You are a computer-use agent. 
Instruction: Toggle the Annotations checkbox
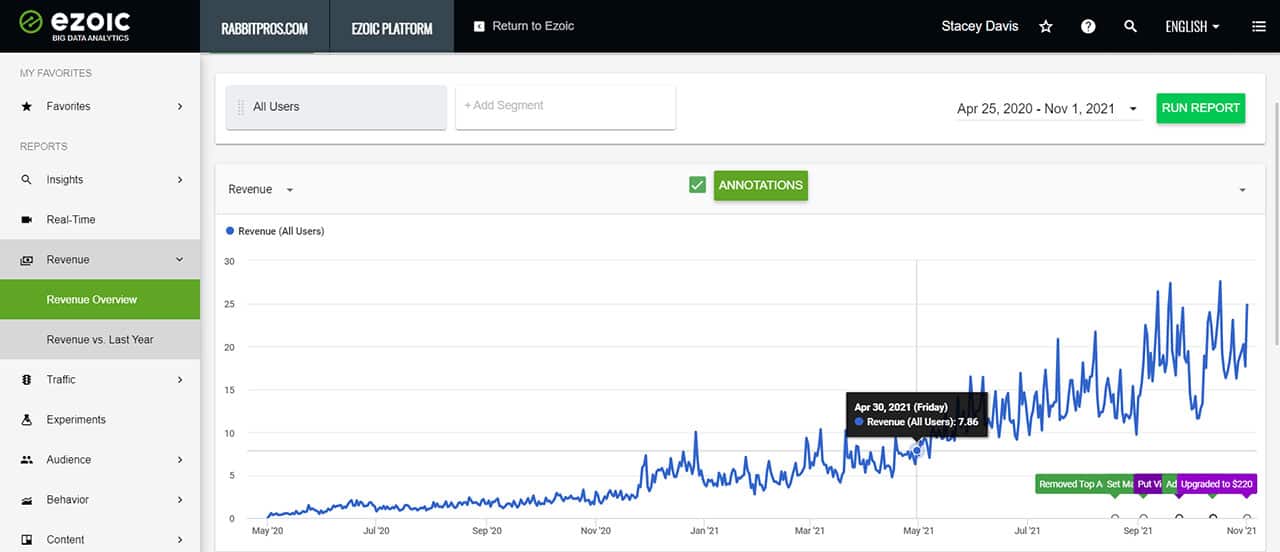tap(698, 185)
